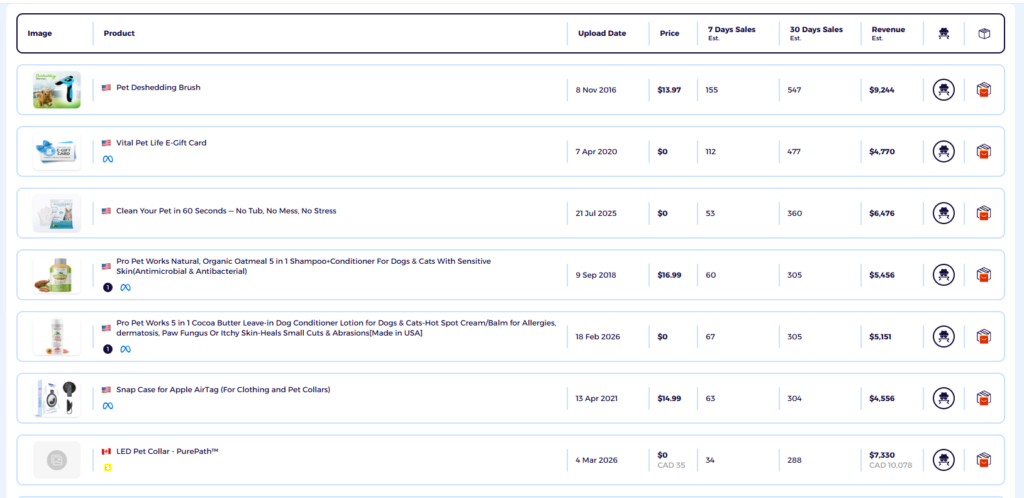Open Oatmeal Shampoo+Conditioner product thumbnail
Screen dimensions: 1024x498
[x=57, y=275]
